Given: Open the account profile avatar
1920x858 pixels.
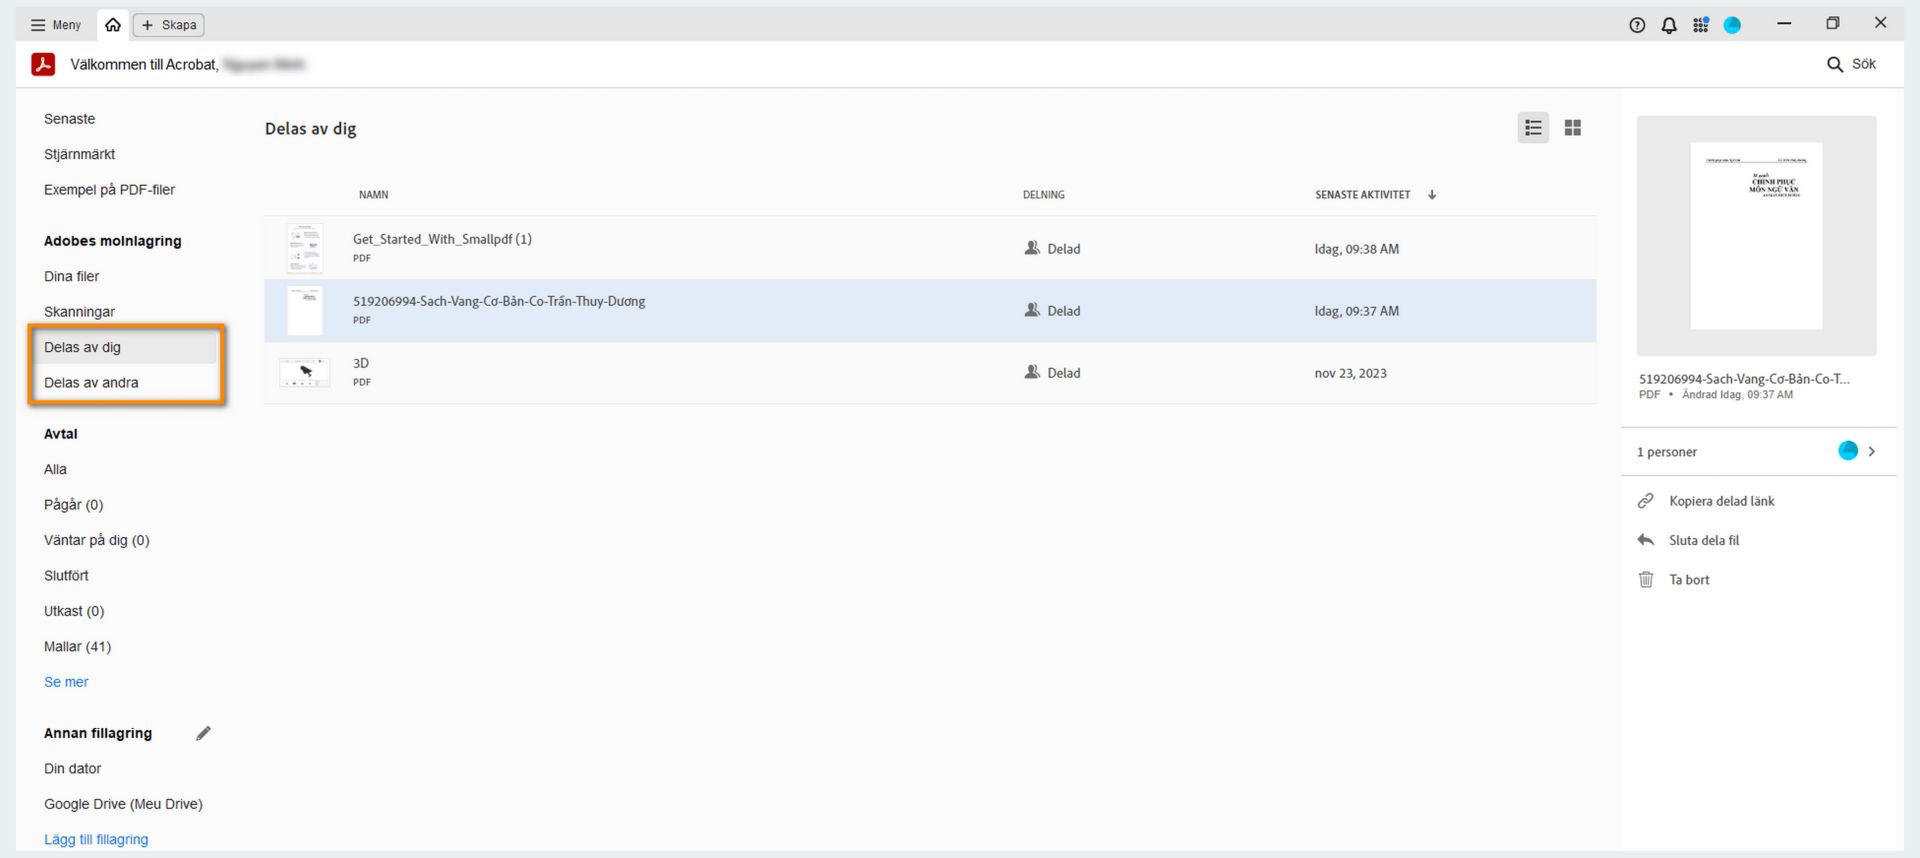Looking at the screenshot, I should [1733, 25].
